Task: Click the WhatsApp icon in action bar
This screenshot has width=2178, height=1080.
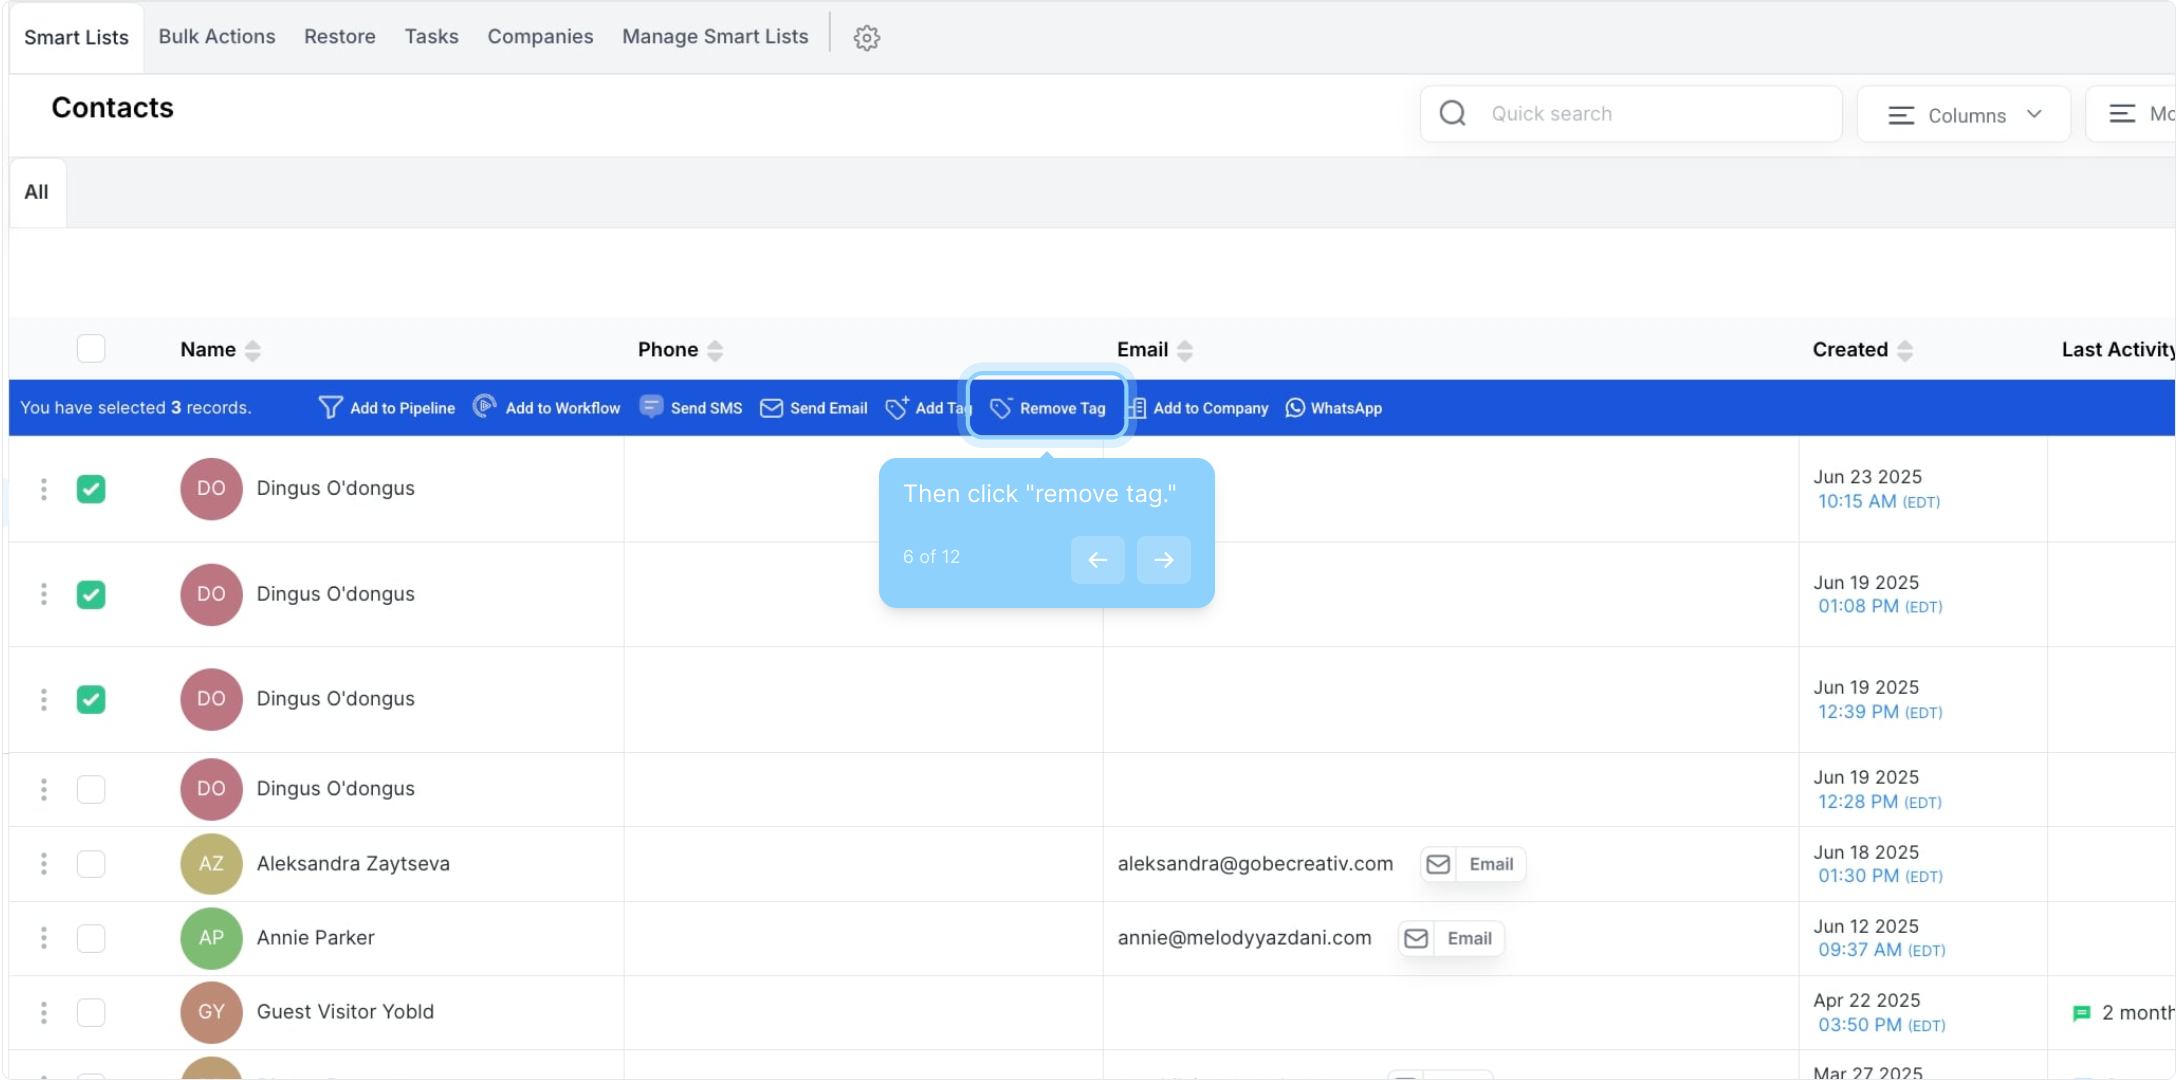Action: coord(1295,408)
